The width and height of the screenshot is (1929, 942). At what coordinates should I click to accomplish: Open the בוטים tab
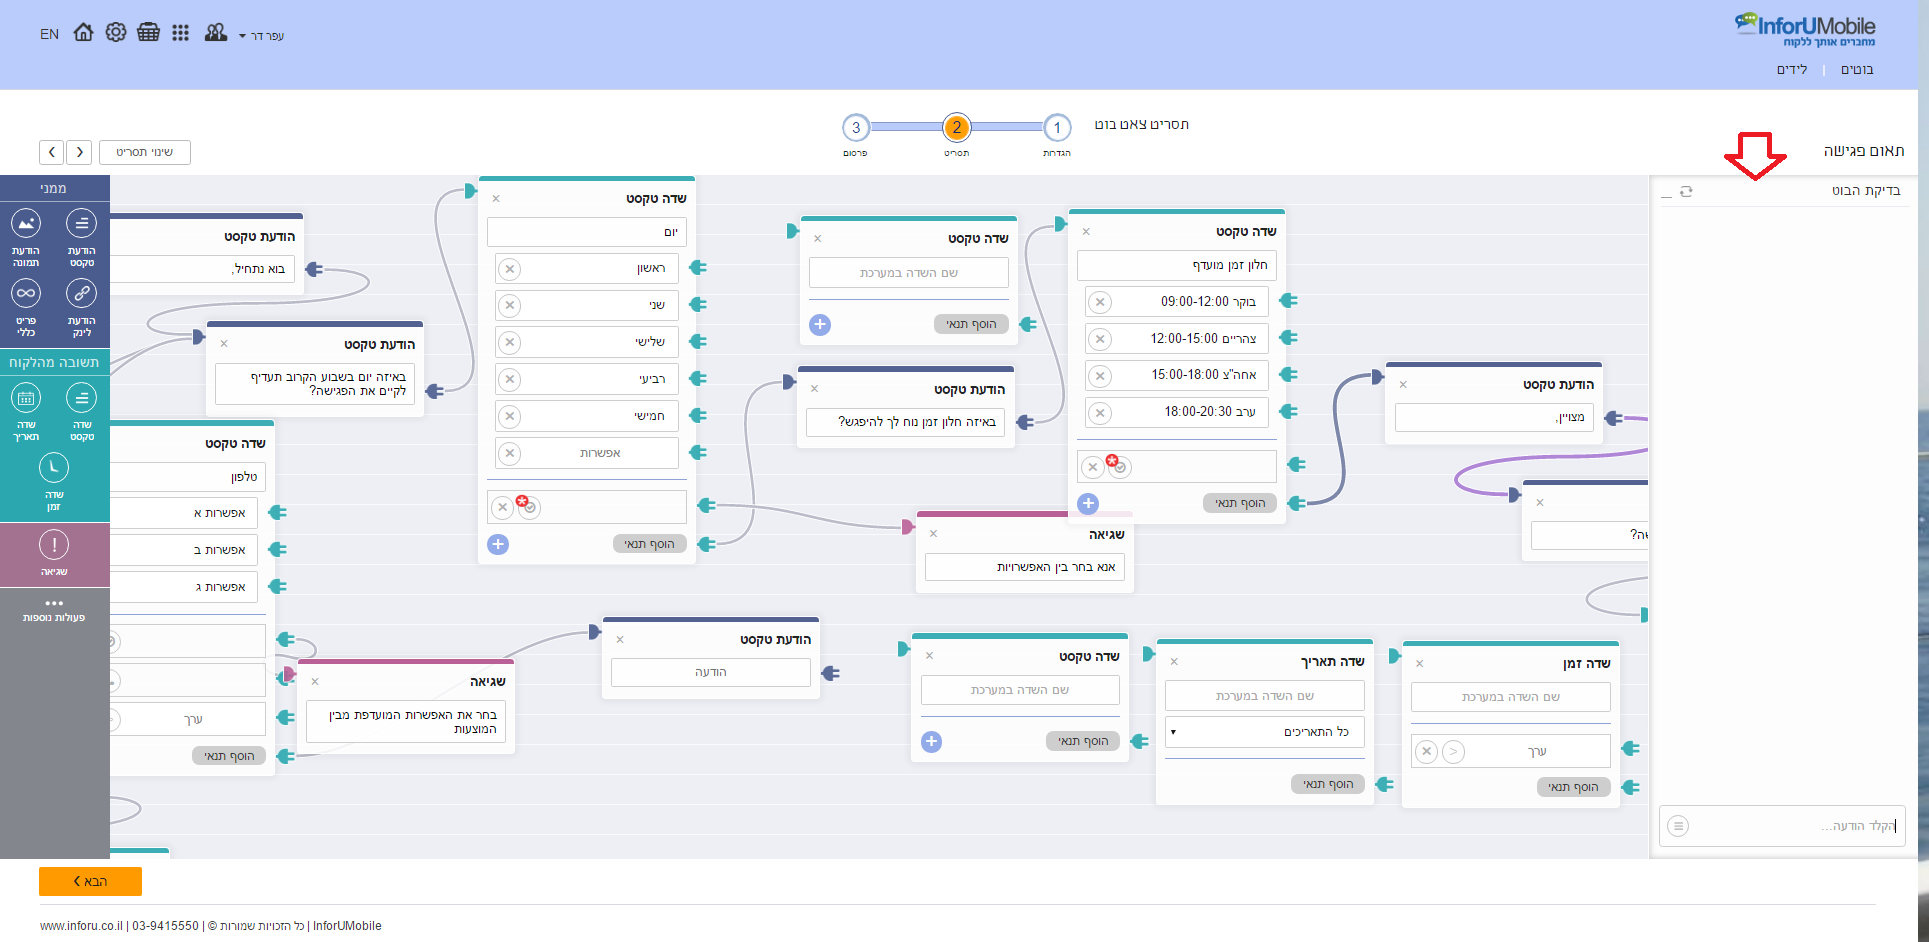pyautogui.click(x=1857, y=69)
